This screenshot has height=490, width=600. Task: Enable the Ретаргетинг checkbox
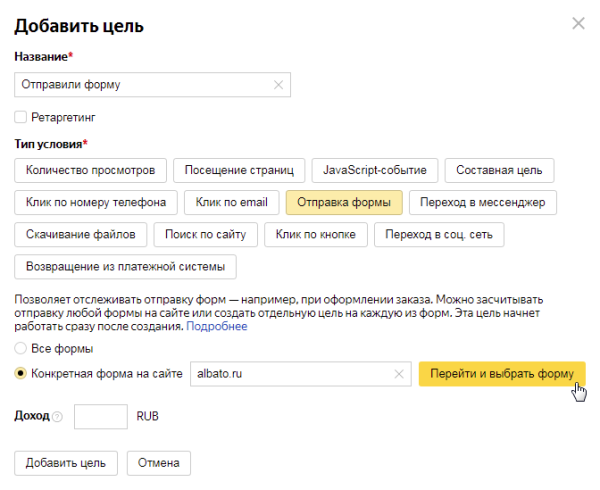[21, 117]
